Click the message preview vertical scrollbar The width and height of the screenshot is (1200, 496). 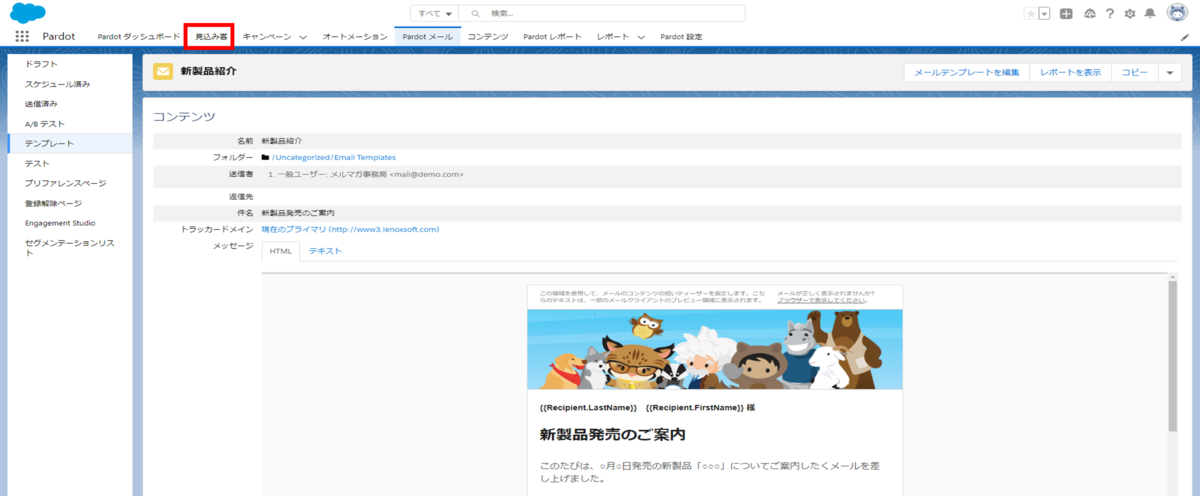pos(1173,355)
